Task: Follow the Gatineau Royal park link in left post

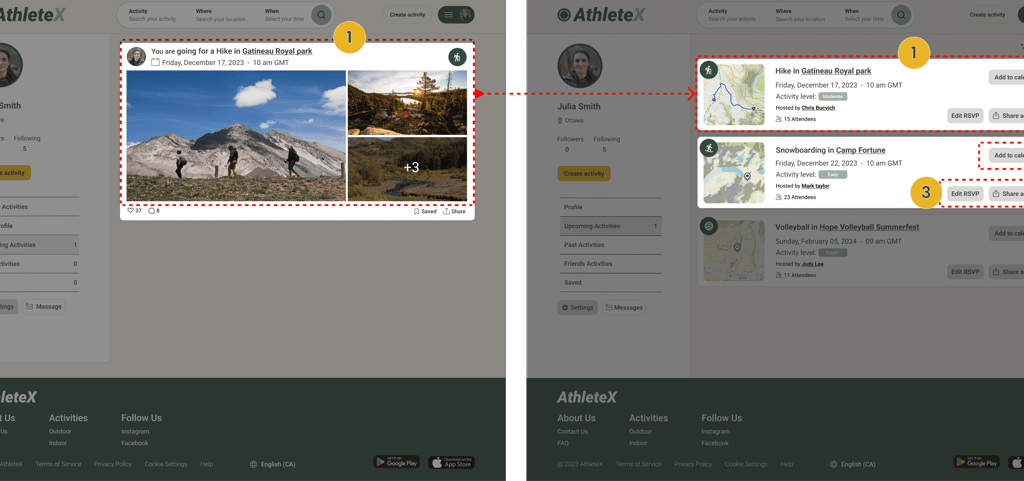Action: click(x=277, y=51)
